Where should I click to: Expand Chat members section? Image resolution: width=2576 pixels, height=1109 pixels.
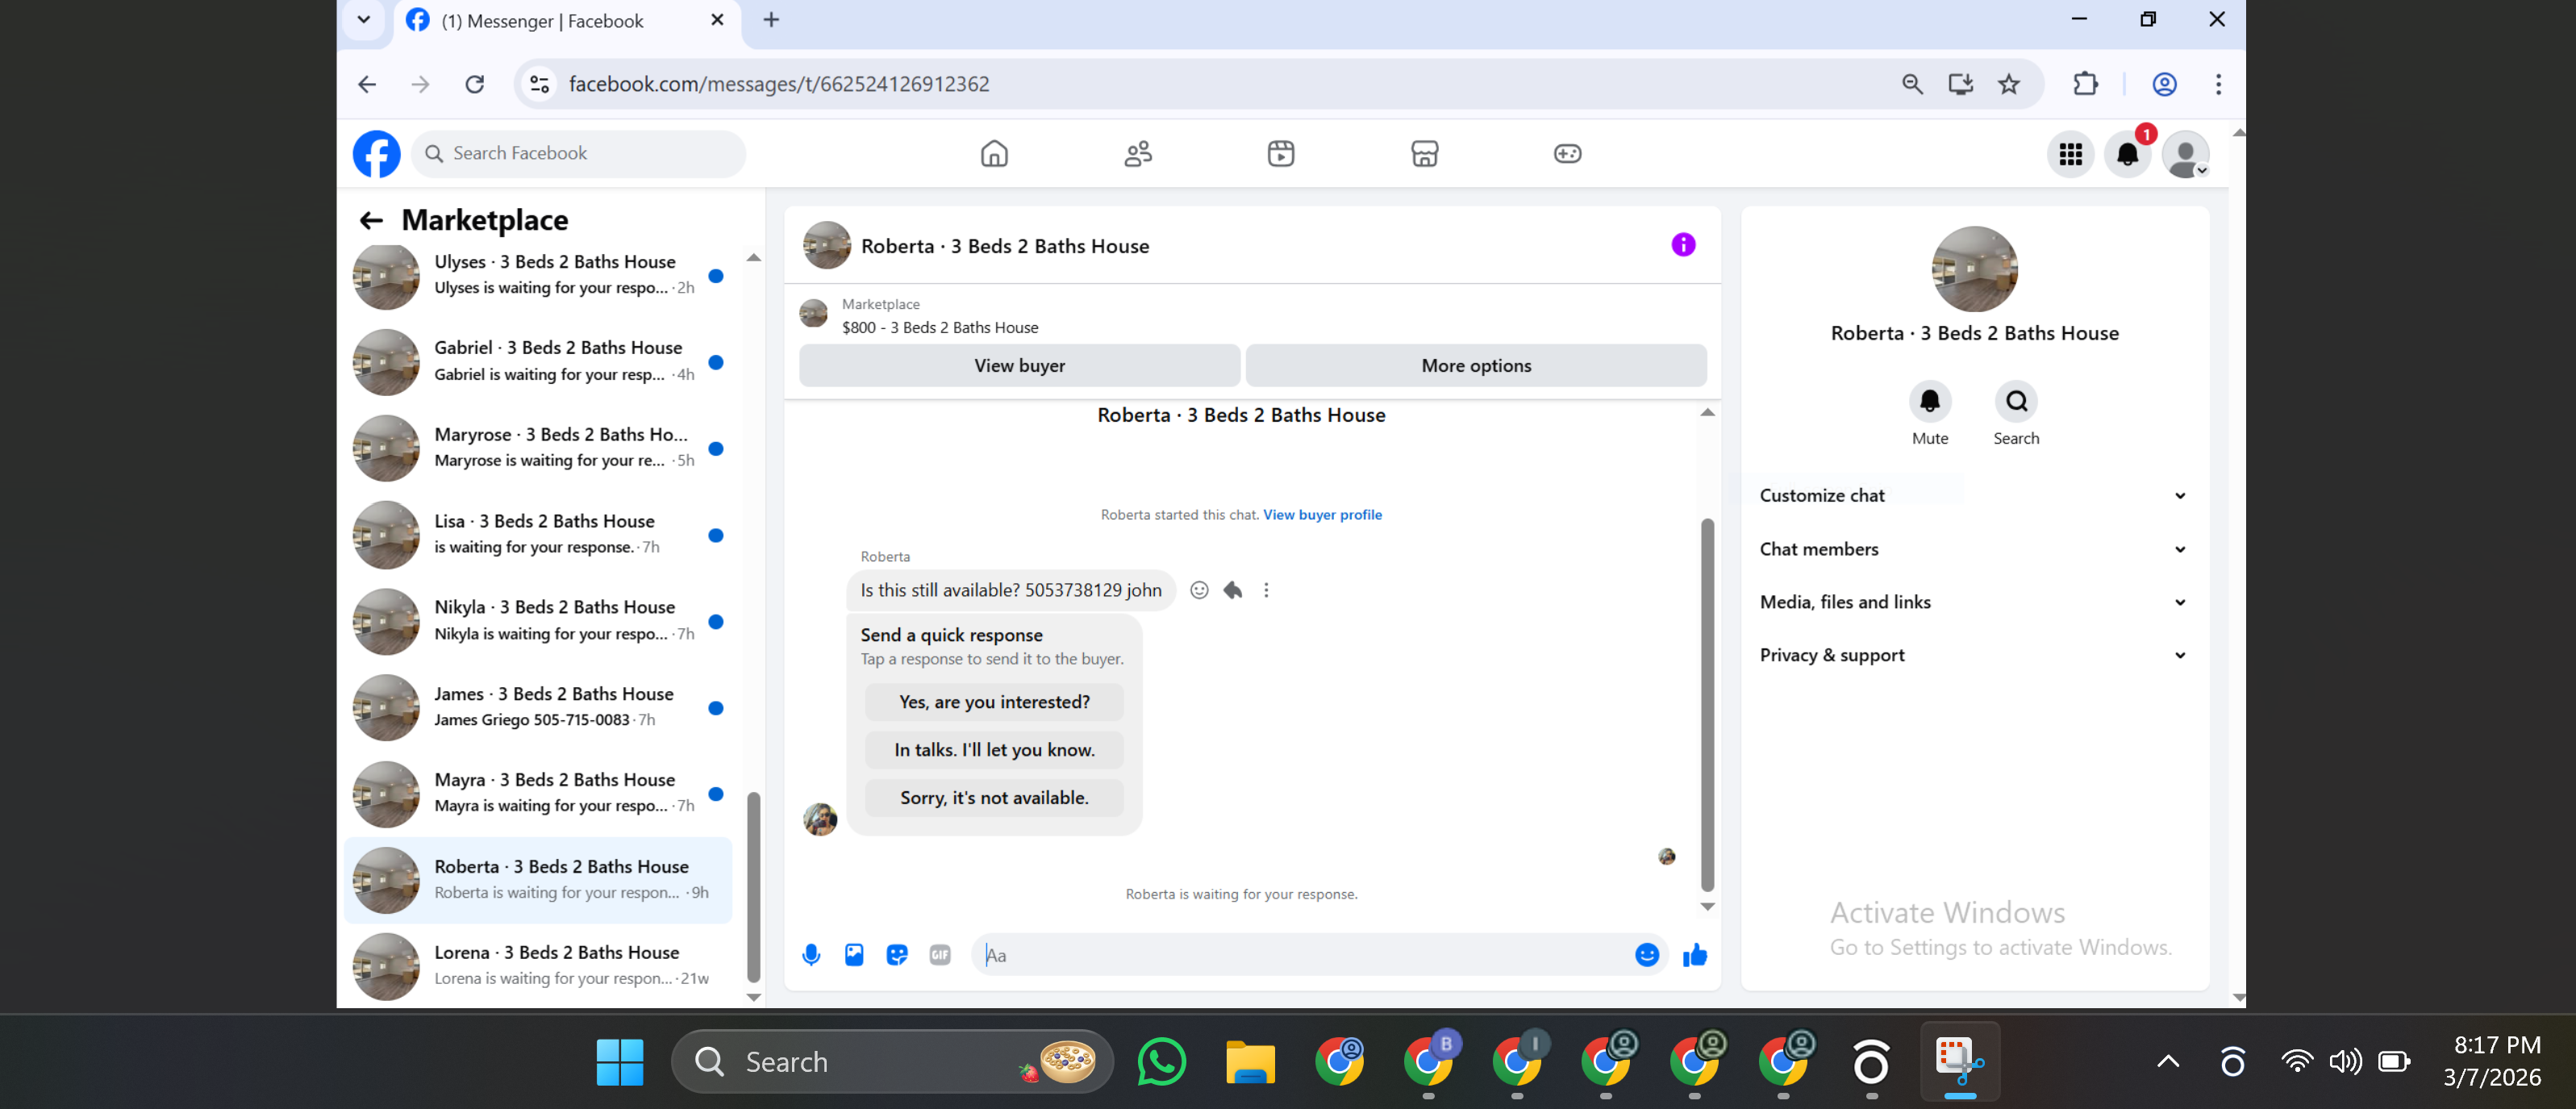coord(1974,549)
